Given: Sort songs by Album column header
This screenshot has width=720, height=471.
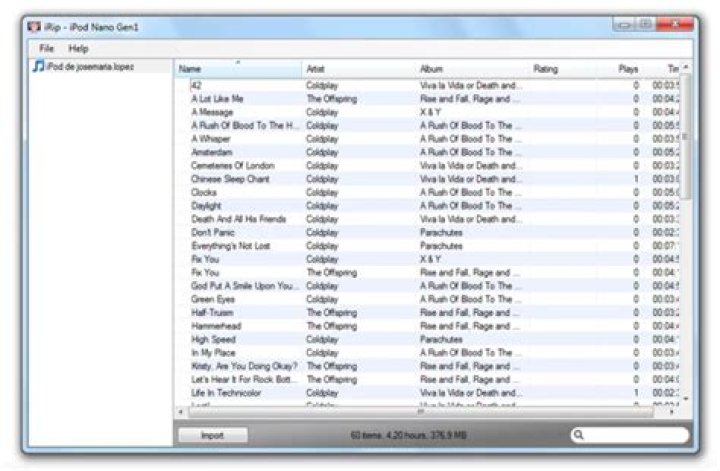Looking at the screenshot, I should point(473,69).
